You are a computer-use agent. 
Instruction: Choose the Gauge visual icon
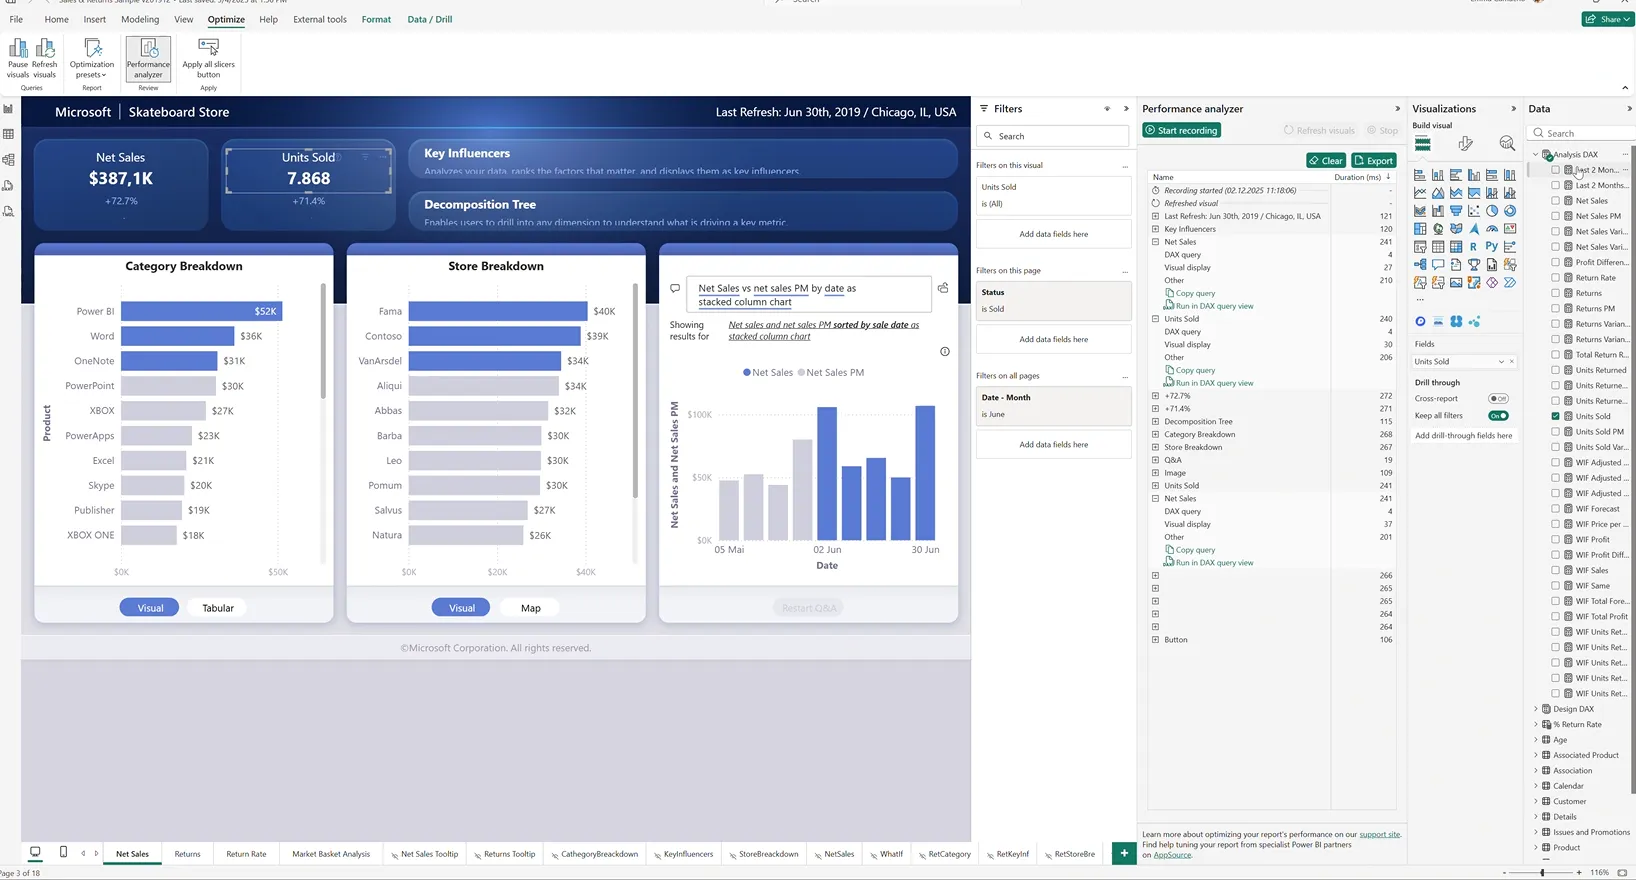click(1492, 229)
